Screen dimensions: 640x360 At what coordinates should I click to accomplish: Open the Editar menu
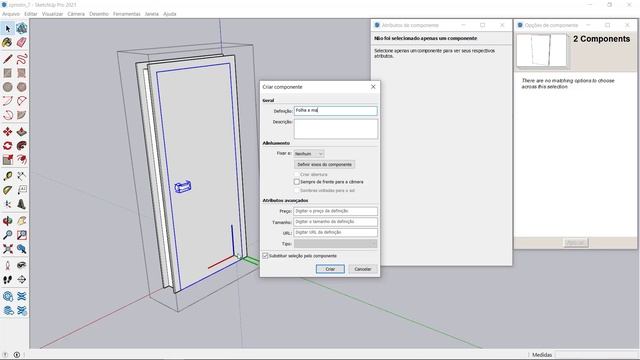point(31,14)
